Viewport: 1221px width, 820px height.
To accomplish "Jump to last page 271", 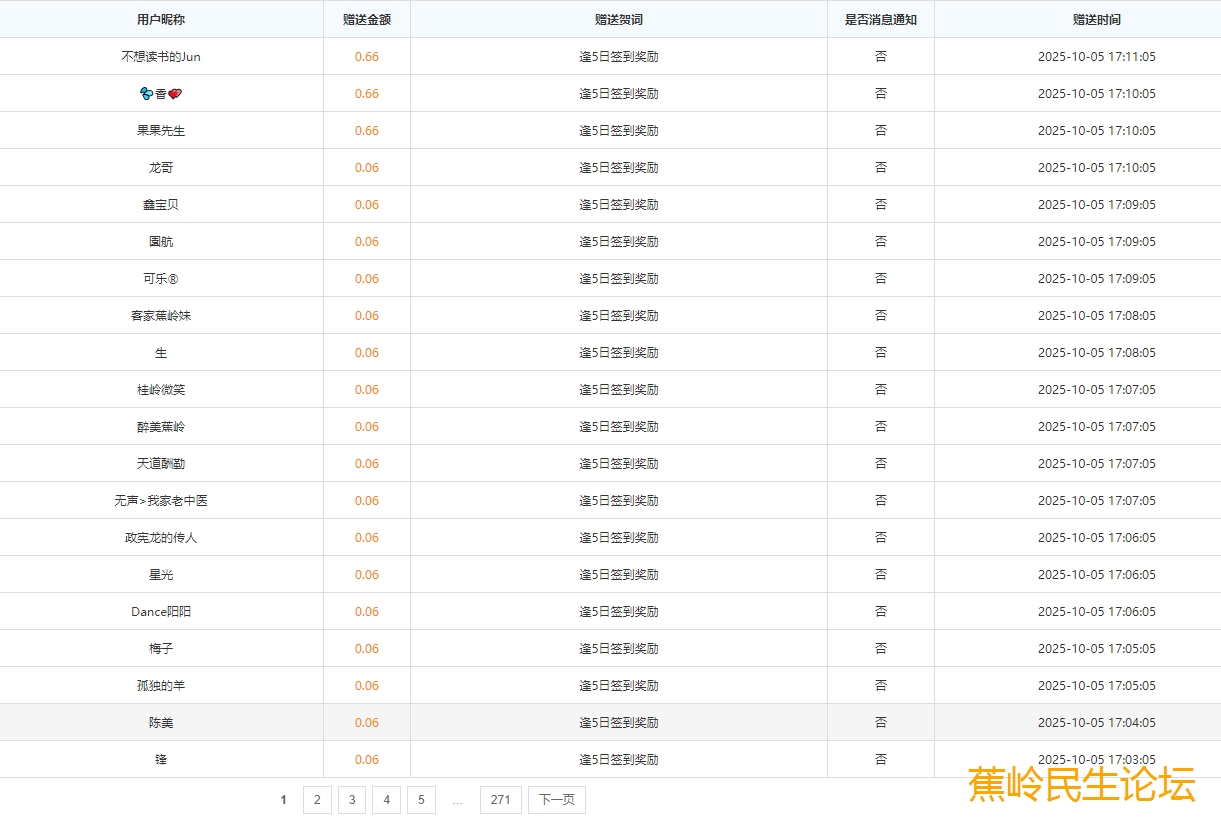I will tap(501, 800).
